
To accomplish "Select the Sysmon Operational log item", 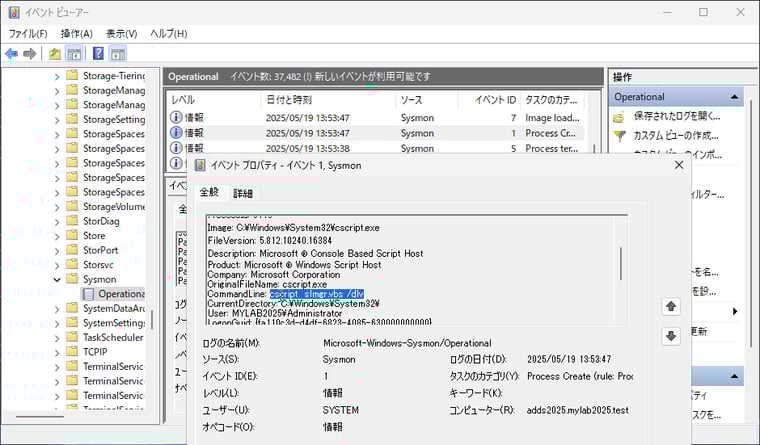I will pyautogui.click(x=120, y=294).
